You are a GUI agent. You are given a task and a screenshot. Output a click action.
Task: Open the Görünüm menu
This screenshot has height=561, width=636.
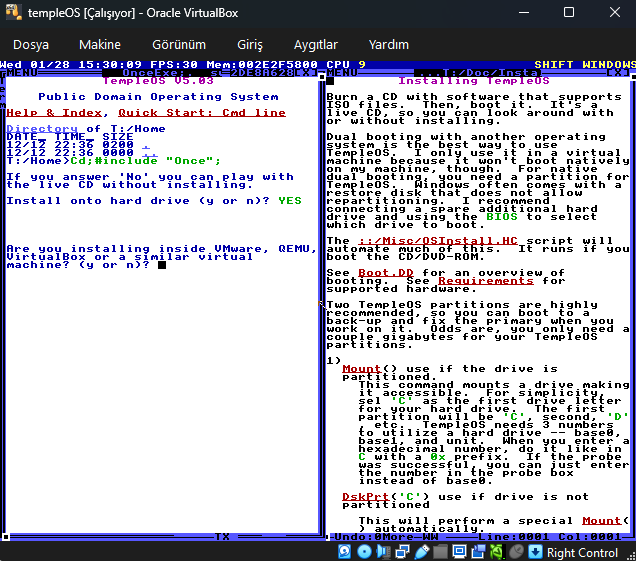click(179, 45)
